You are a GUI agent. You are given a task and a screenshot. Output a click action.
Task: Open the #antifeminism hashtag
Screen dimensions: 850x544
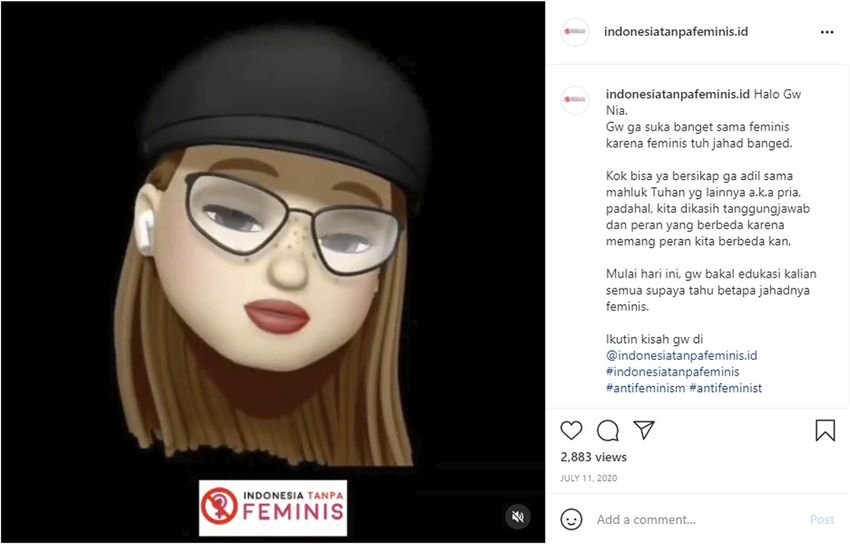coord(645,388)
